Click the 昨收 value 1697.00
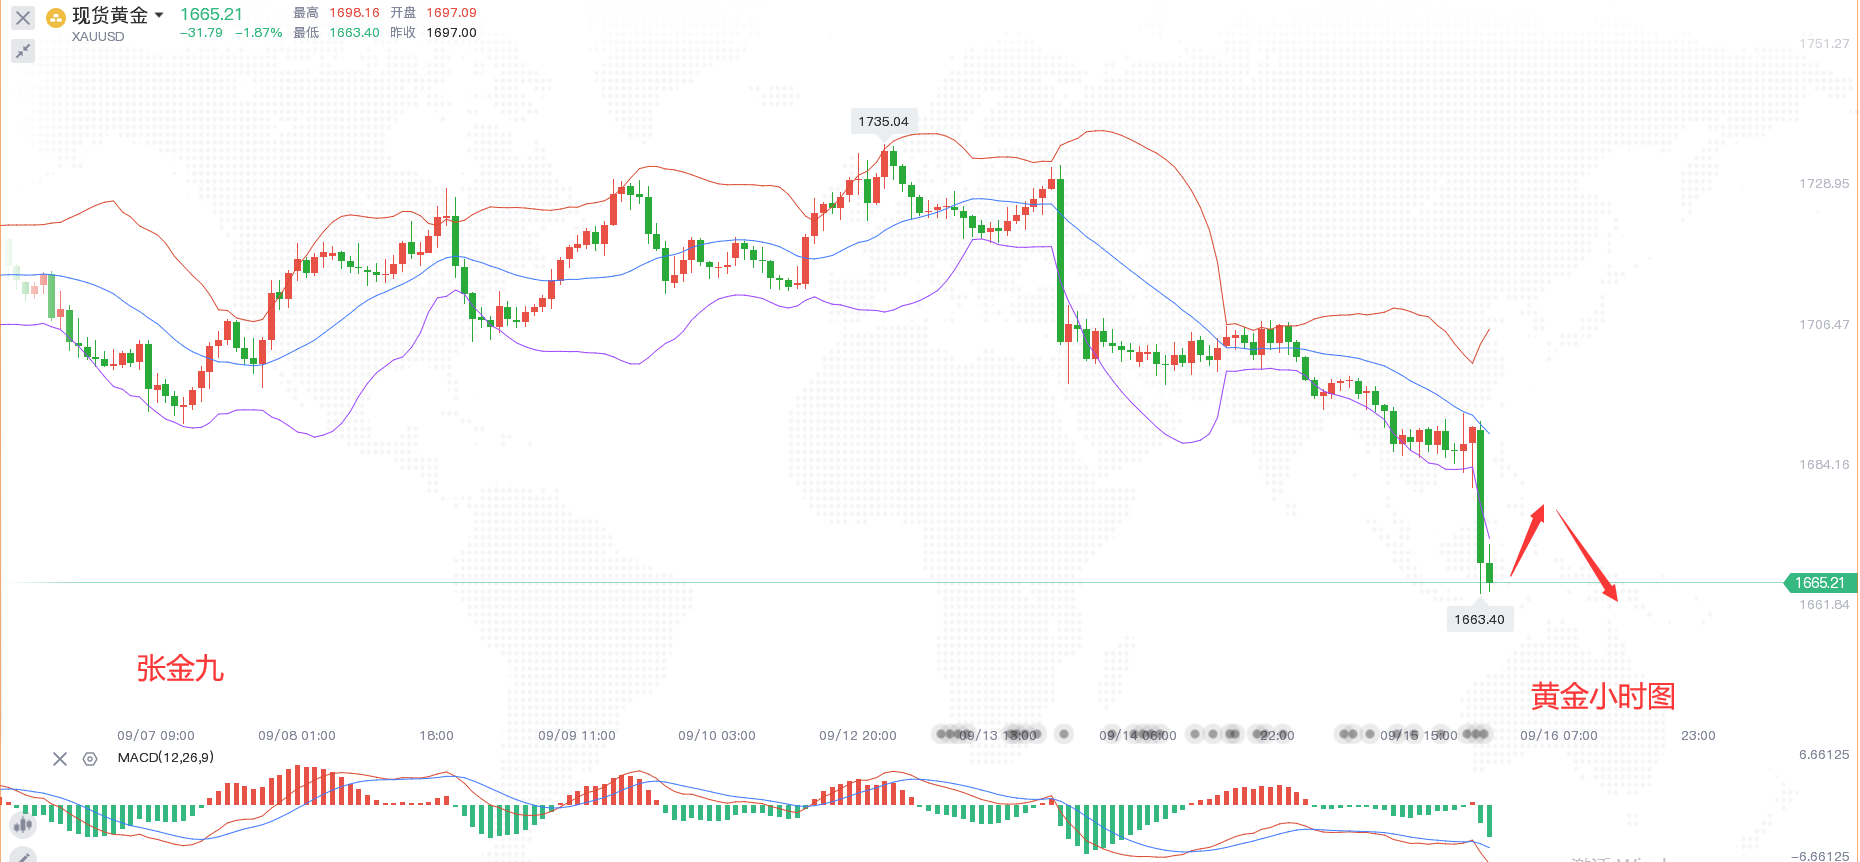This screenshot has height=862, width=1860. [452, 33]
